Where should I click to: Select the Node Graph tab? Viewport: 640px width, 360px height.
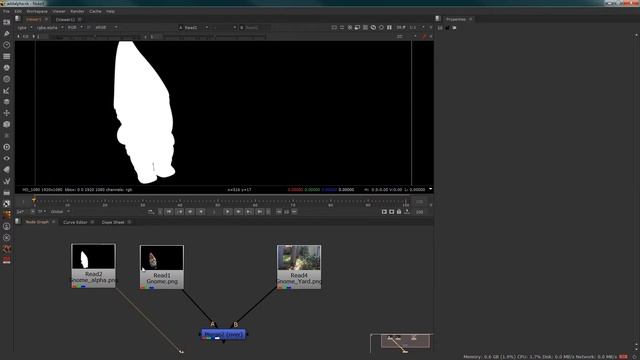tap(37, 222)
